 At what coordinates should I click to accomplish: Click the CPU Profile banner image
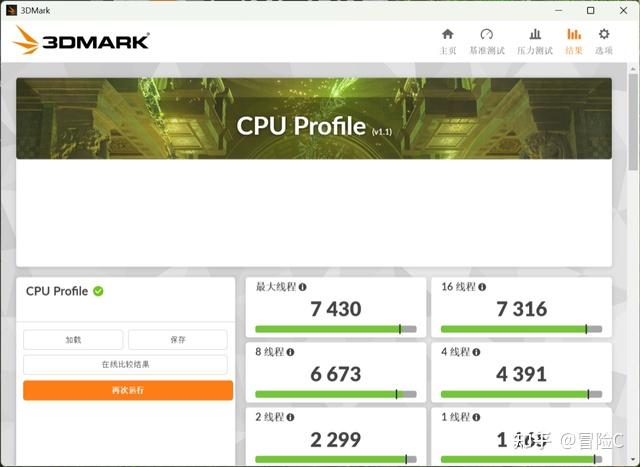click(314, 118)
